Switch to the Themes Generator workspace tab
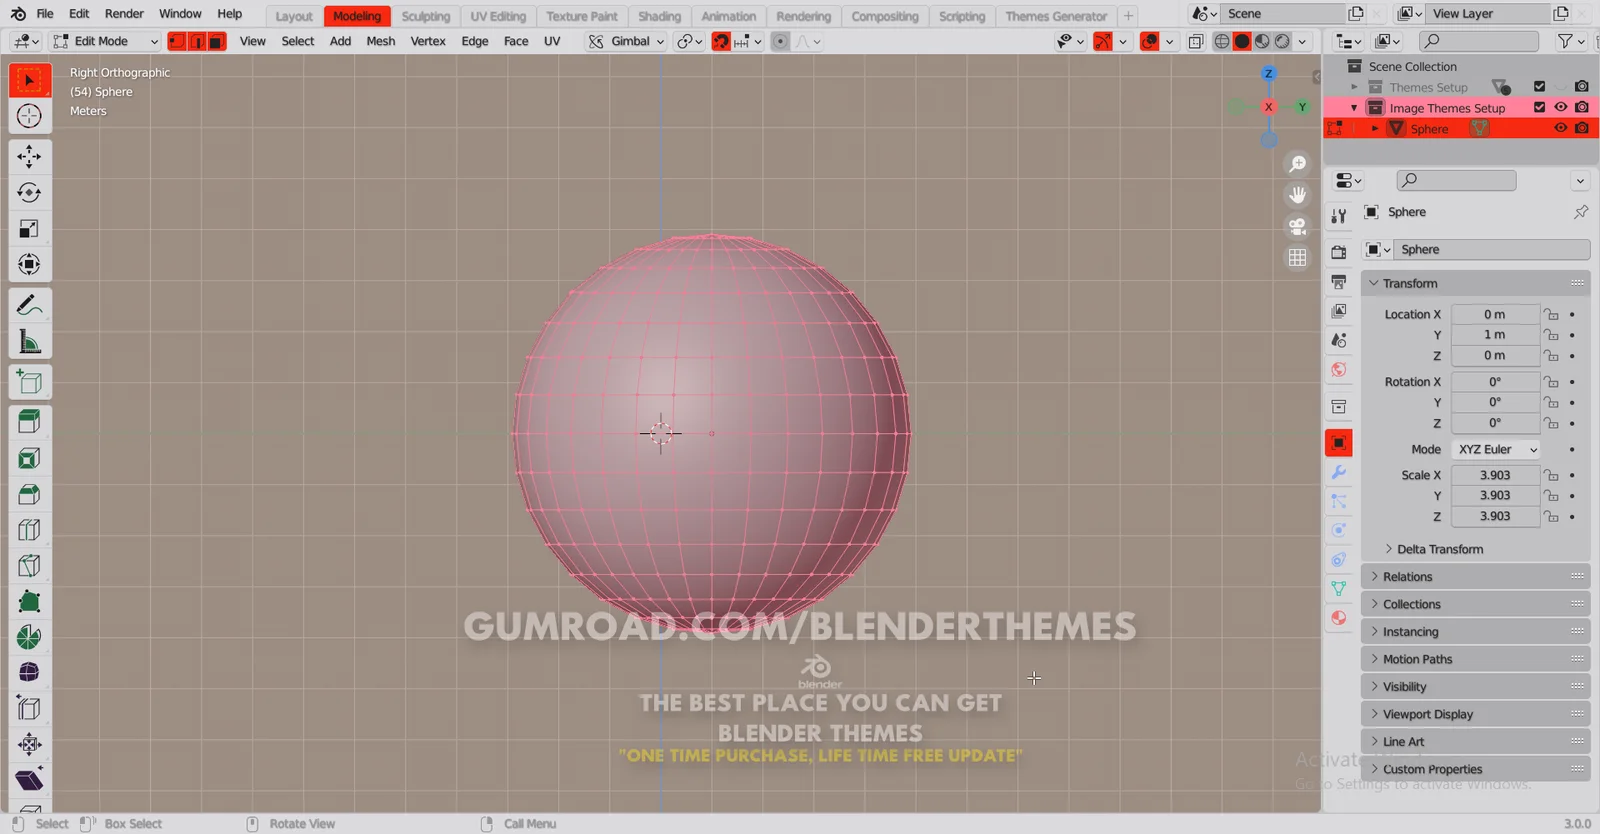This screenshot has width=1600, height=834. 1056,16
